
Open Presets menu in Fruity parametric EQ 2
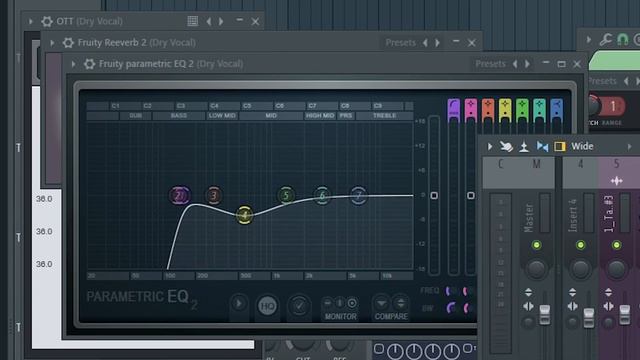(490, 64)
